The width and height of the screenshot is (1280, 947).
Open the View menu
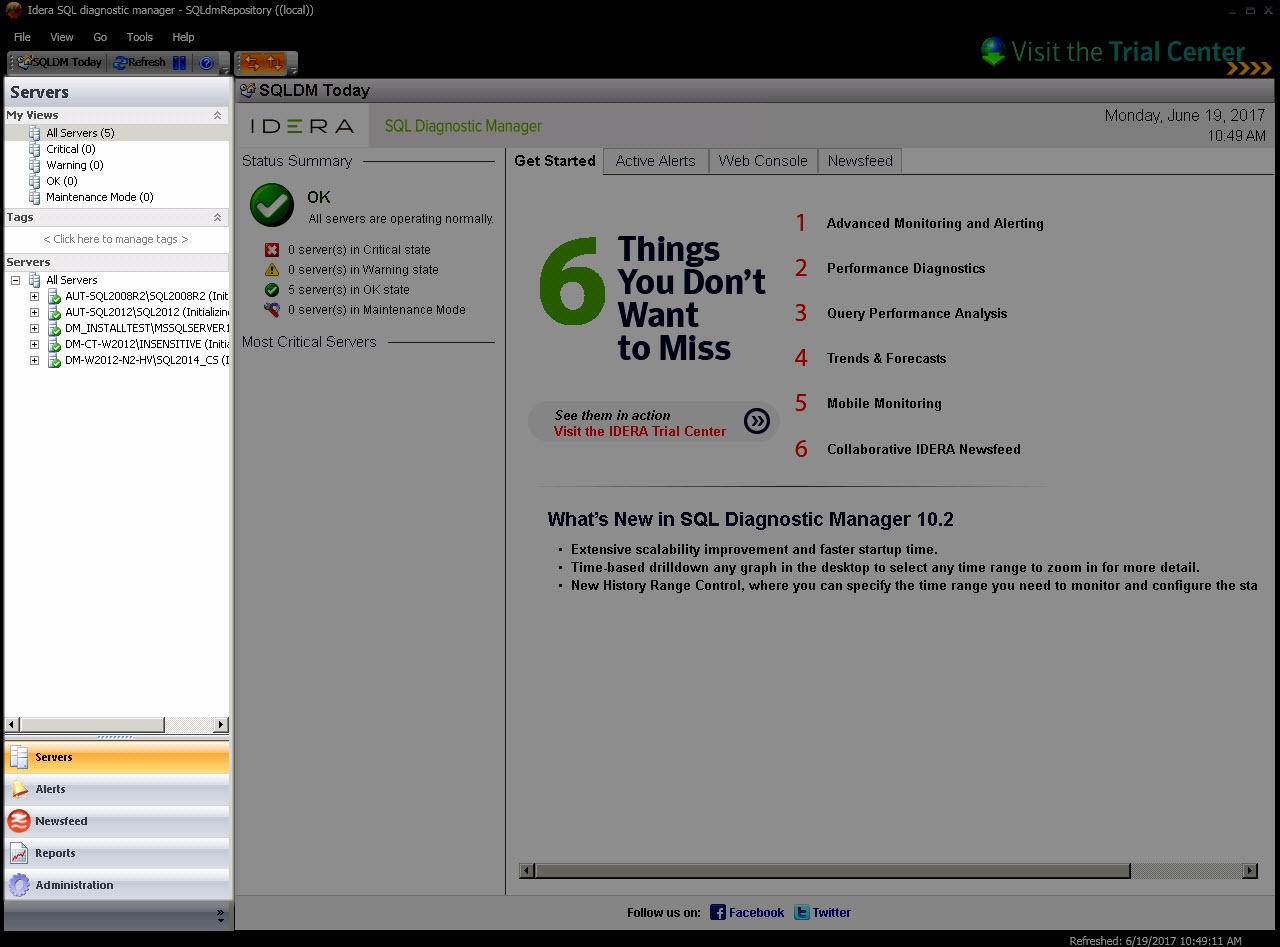coord(62,37)
